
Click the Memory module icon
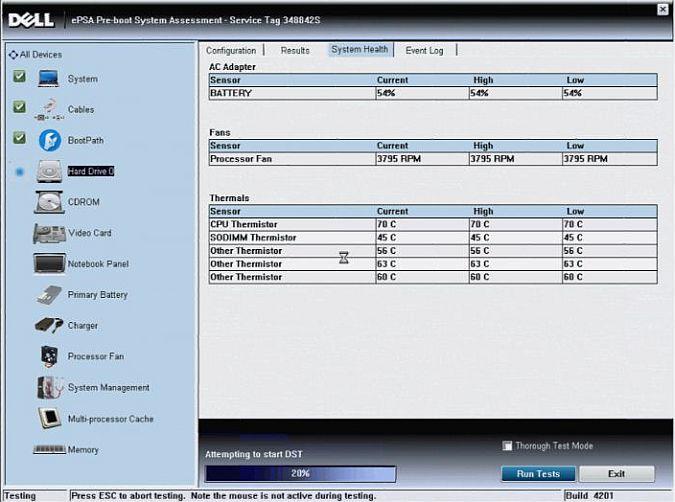[50, 449]
